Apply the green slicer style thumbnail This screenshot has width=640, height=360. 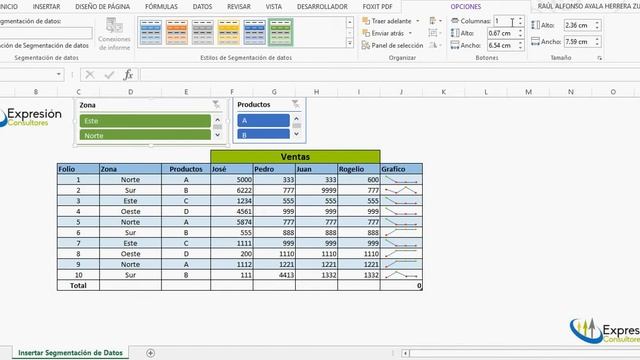pyautogui.click(x=280, y=32)
